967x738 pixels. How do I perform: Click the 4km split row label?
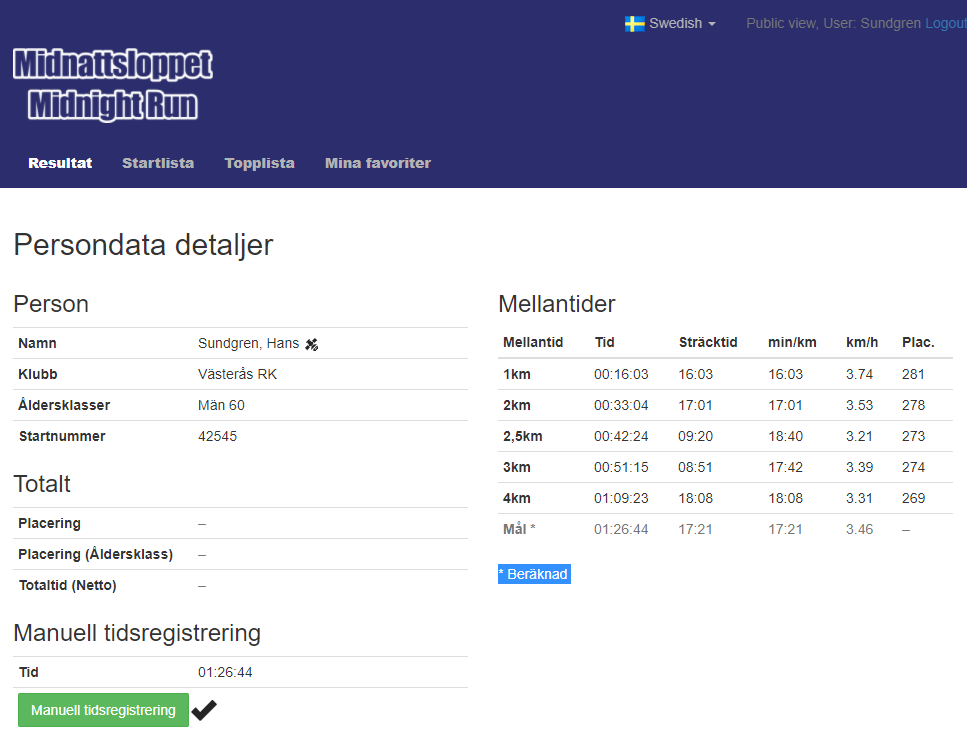click(517, 498)
